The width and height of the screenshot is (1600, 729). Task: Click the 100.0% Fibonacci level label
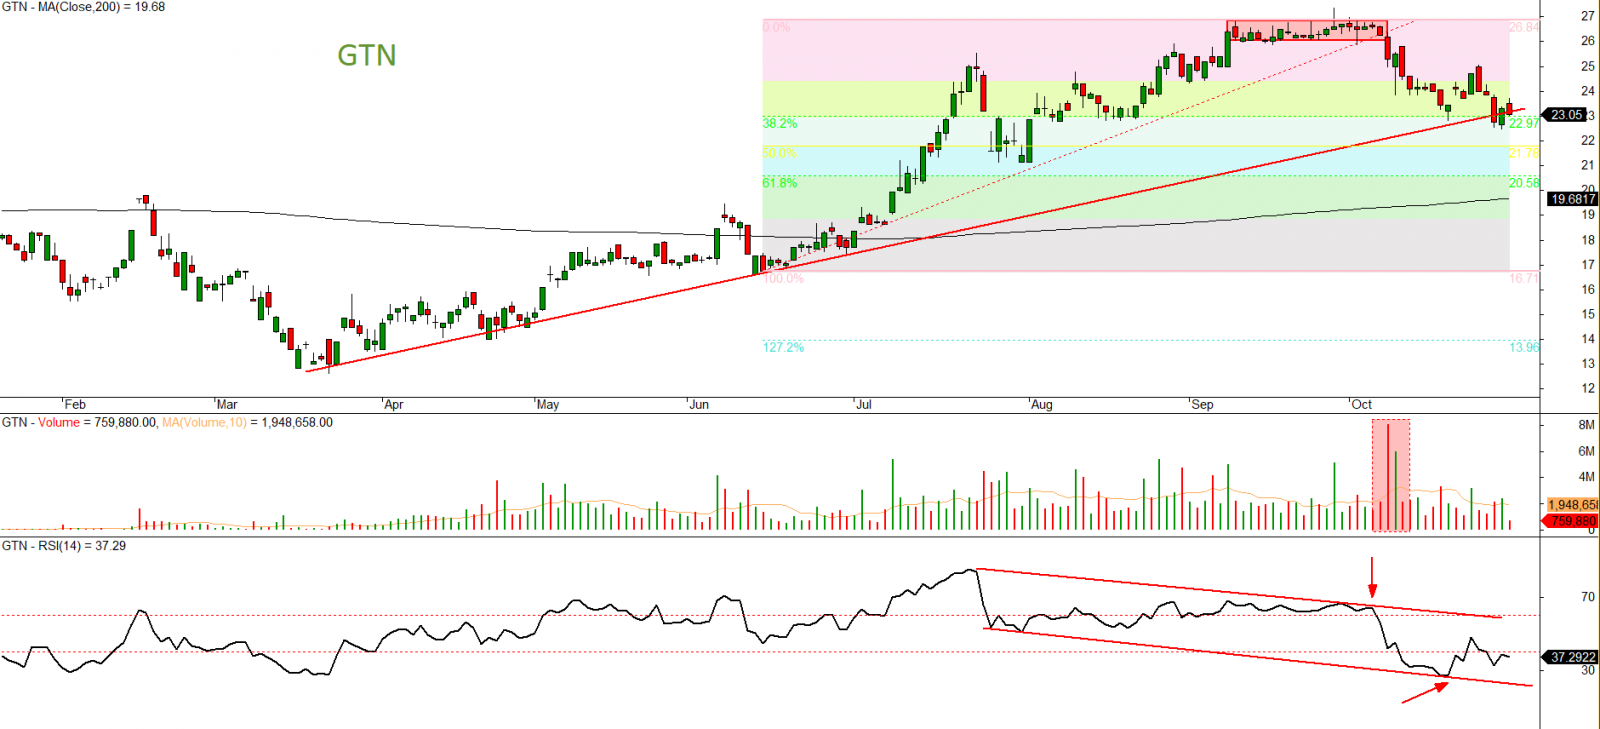[783, 278]
